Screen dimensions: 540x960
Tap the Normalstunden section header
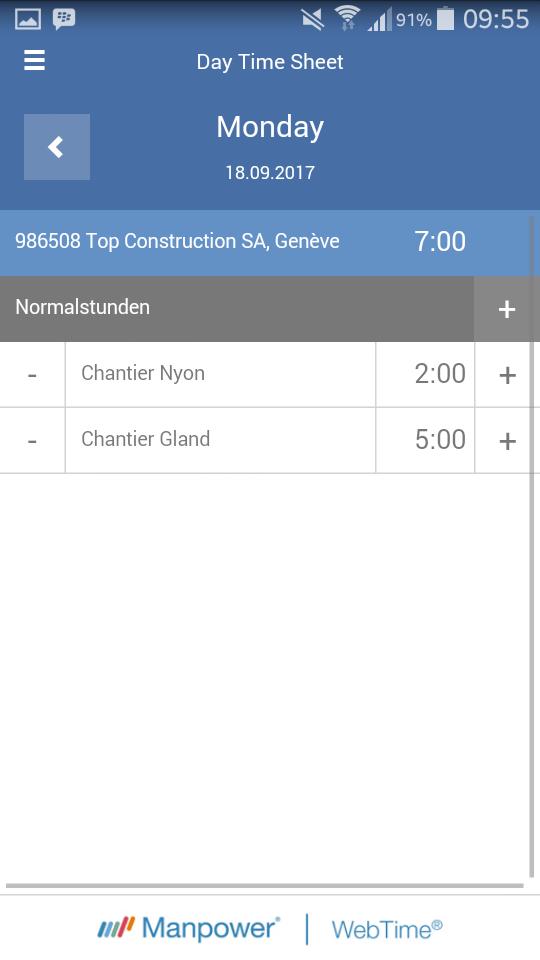tap(236, 309)
